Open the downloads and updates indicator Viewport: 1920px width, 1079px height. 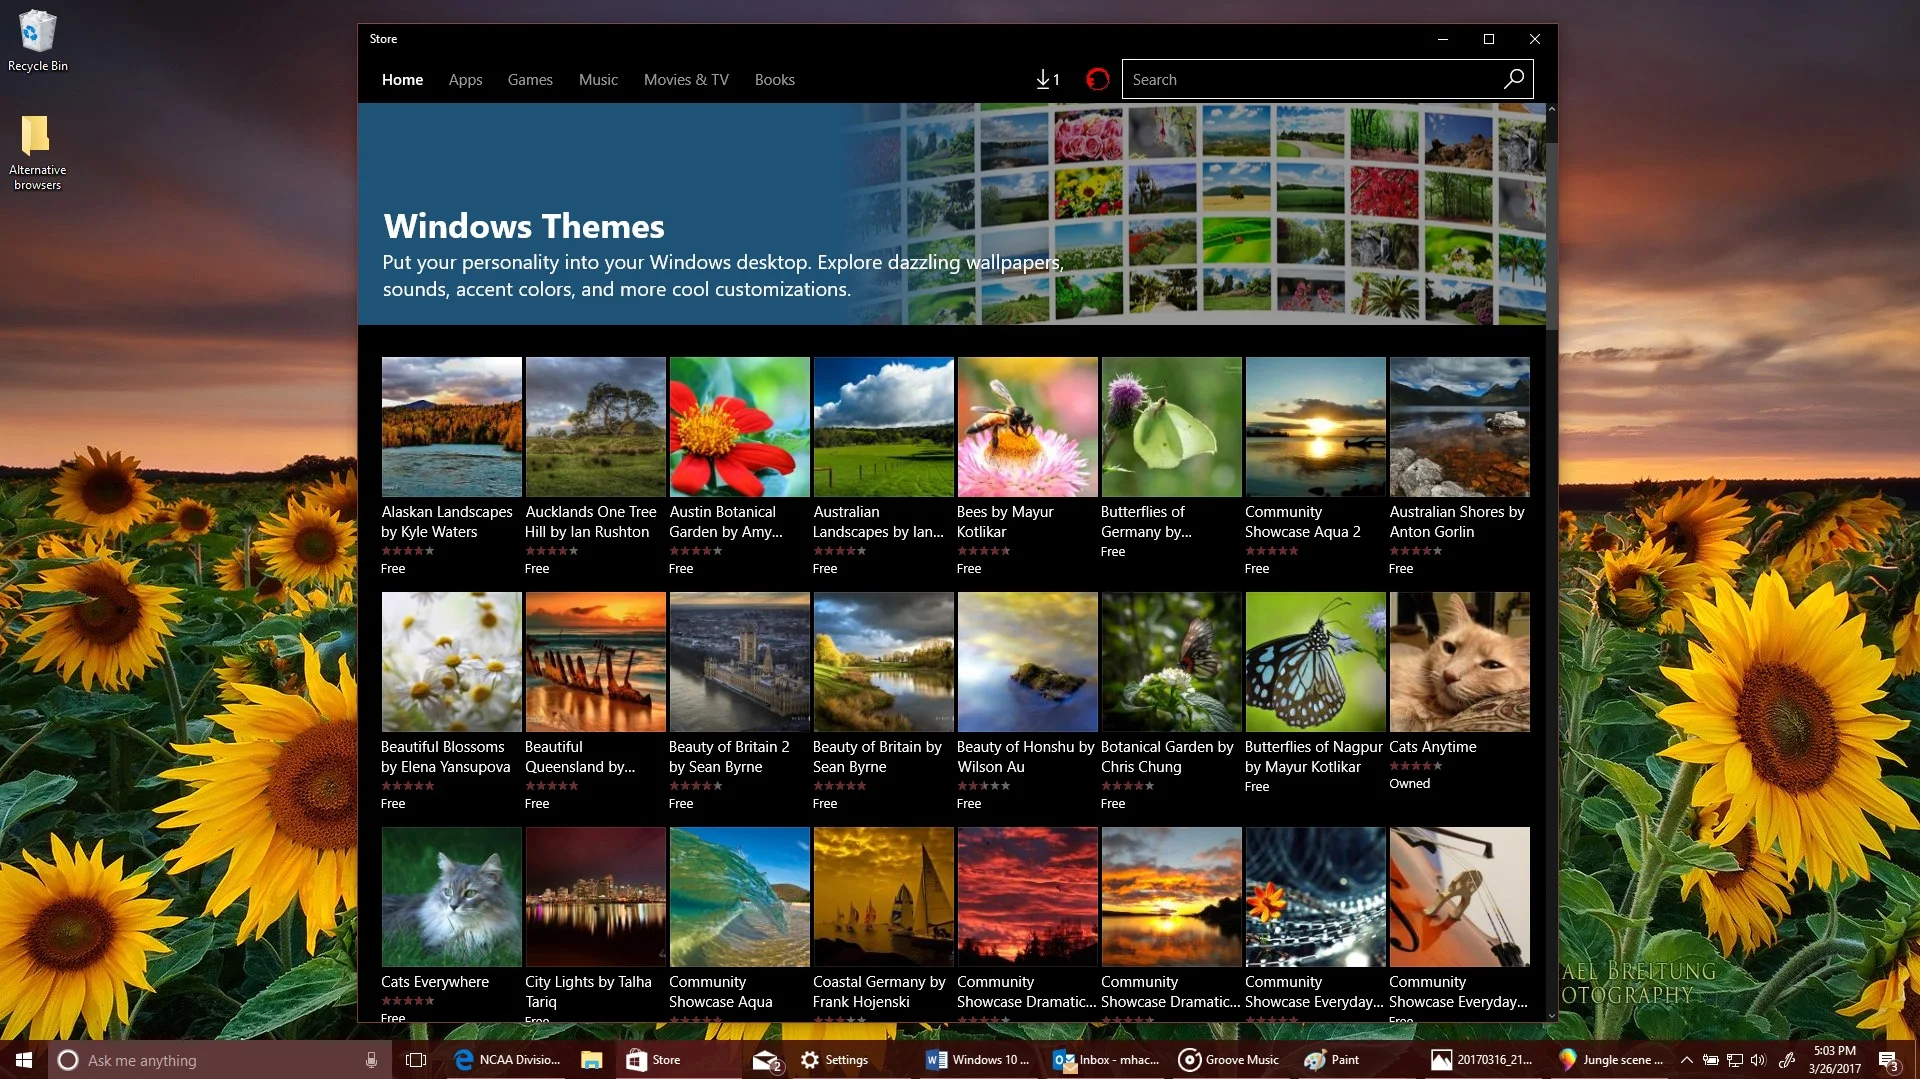pyautogui.click(x=1047, y=79)
